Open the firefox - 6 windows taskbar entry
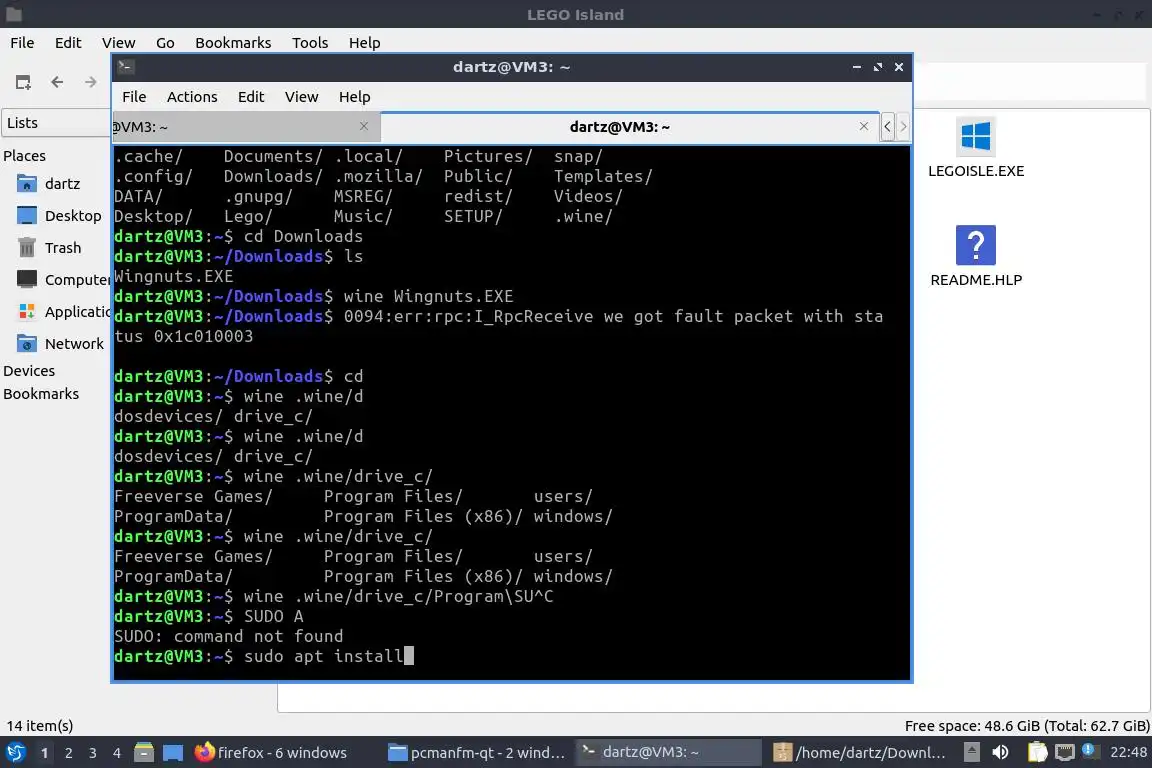The image size is (1152, 768). coord(271,753)
